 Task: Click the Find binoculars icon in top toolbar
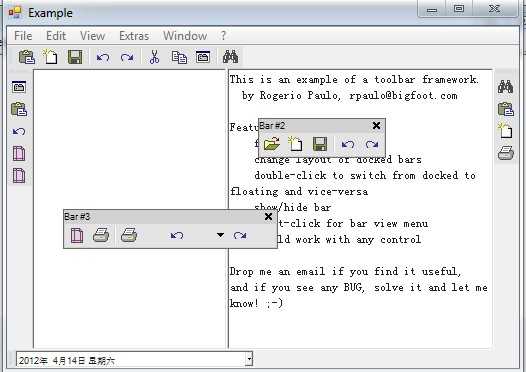[230, 57]
